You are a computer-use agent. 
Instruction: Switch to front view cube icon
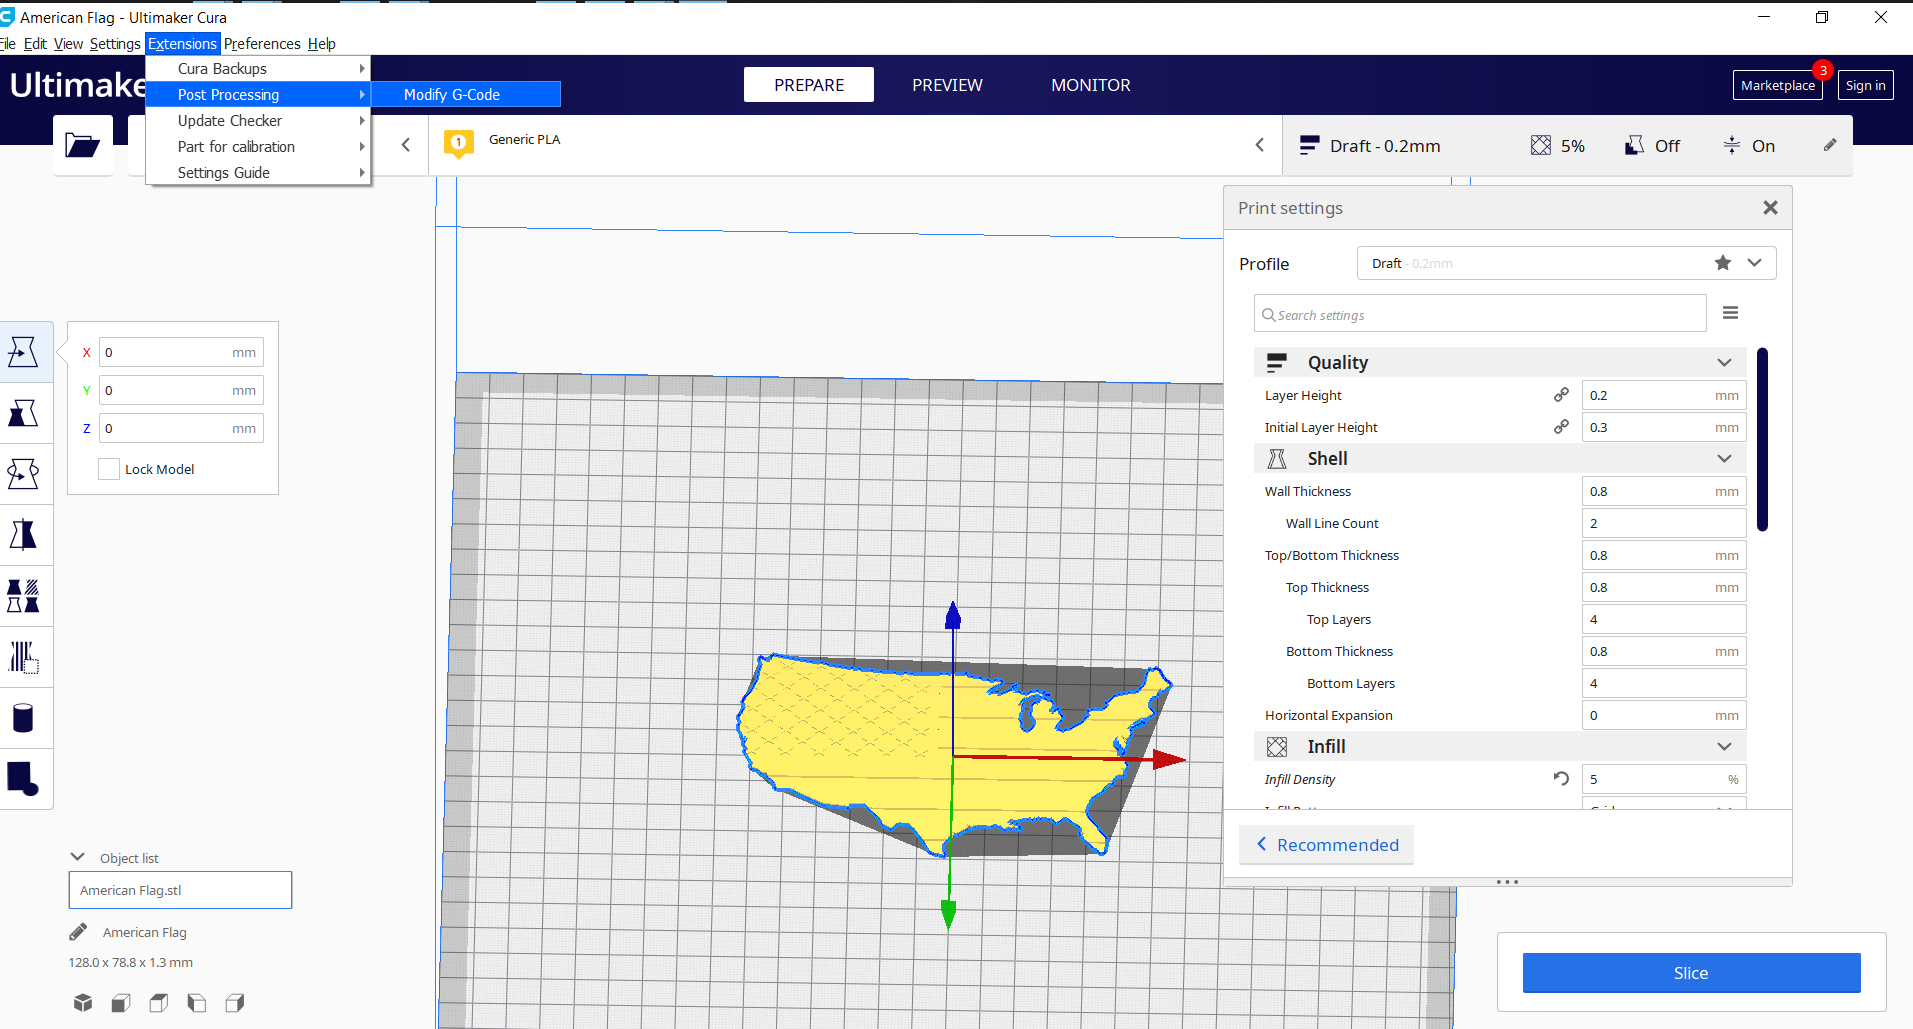tap(121, 1002)
